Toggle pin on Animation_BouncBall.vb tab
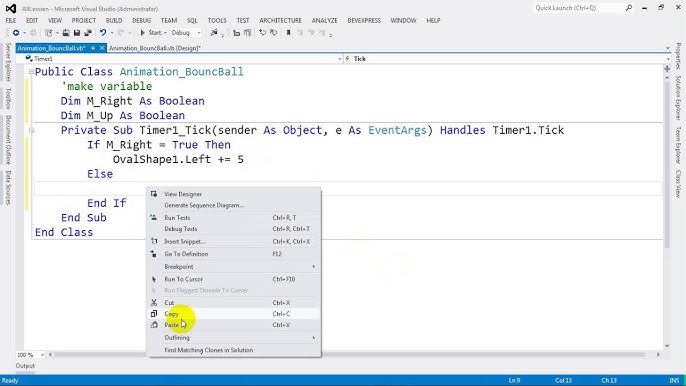The height and width of the screenshot is (386, 686). click(93, 48)
